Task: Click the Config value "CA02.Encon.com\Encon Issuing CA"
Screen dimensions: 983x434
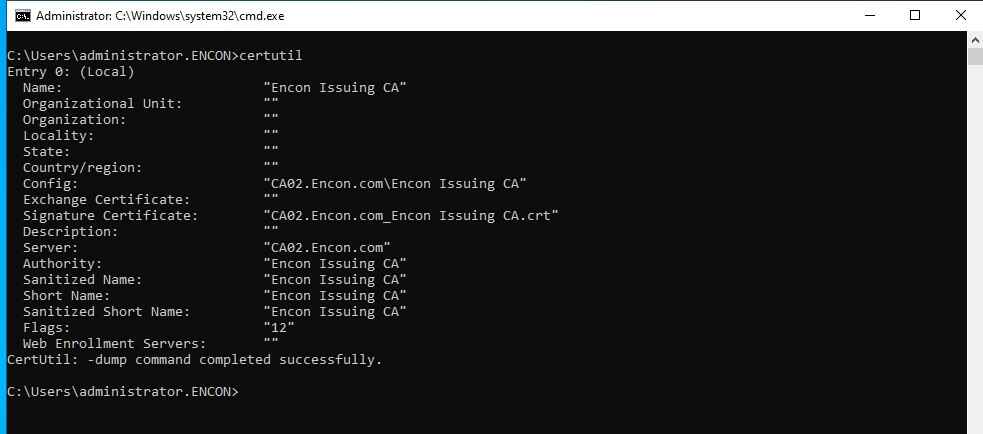Action: 394,184
